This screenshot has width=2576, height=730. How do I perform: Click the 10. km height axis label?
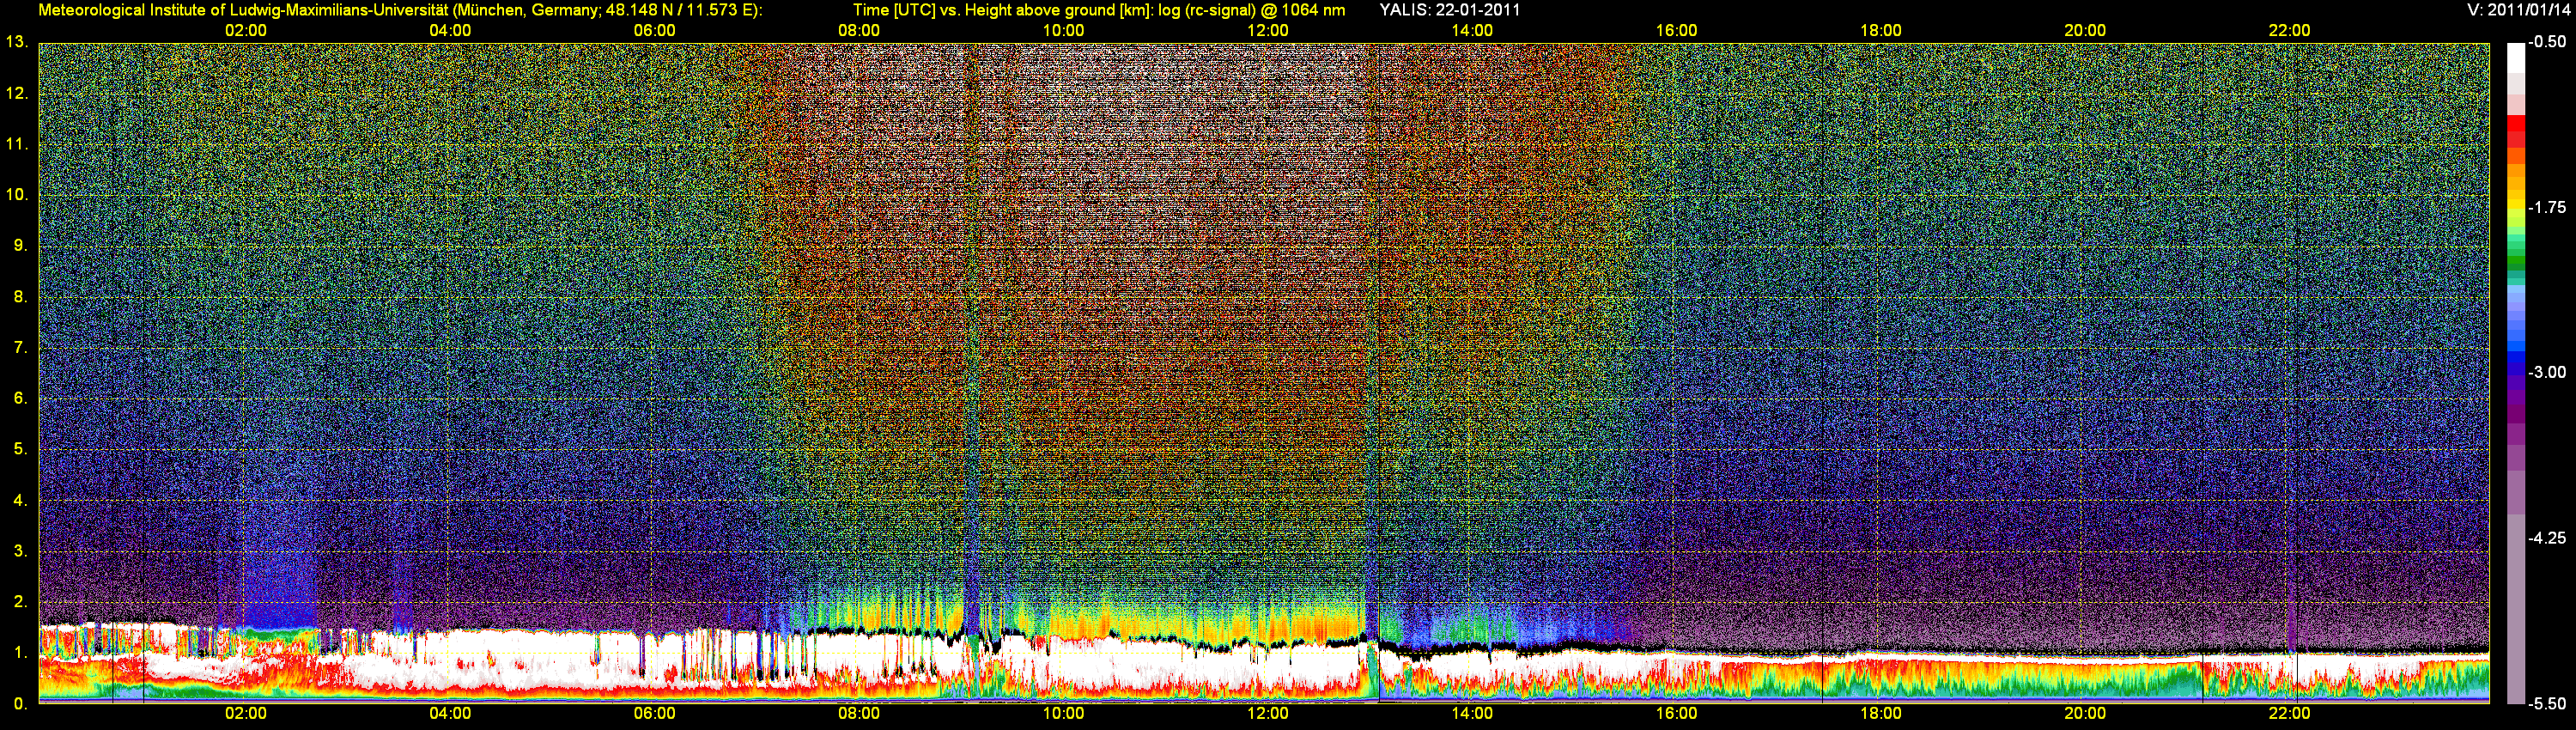[16, 195]
